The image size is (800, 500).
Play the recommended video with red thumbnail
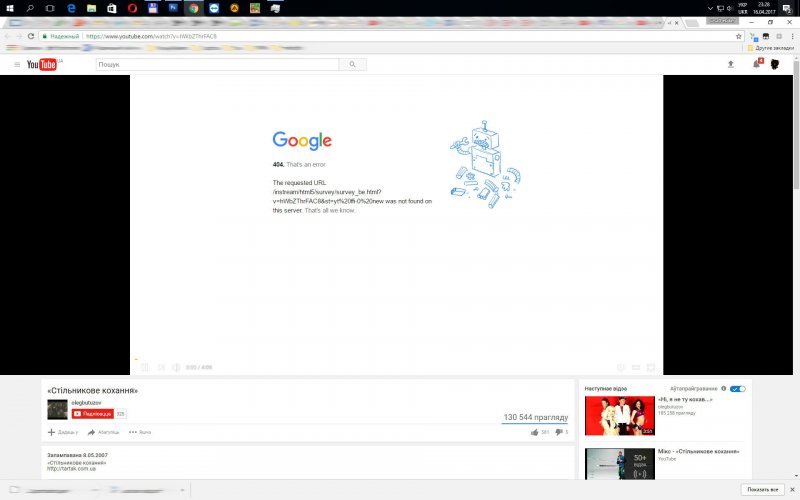pyautogui.click(x=619, y=416)
